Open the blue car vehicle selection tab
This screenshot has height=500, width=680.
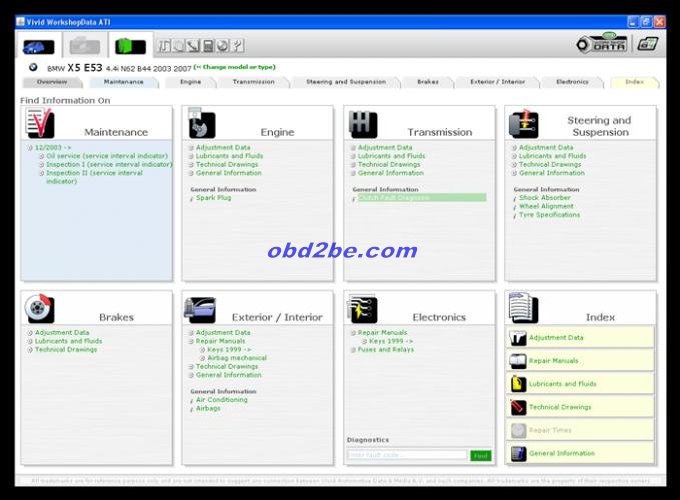(x=39, y=46)
